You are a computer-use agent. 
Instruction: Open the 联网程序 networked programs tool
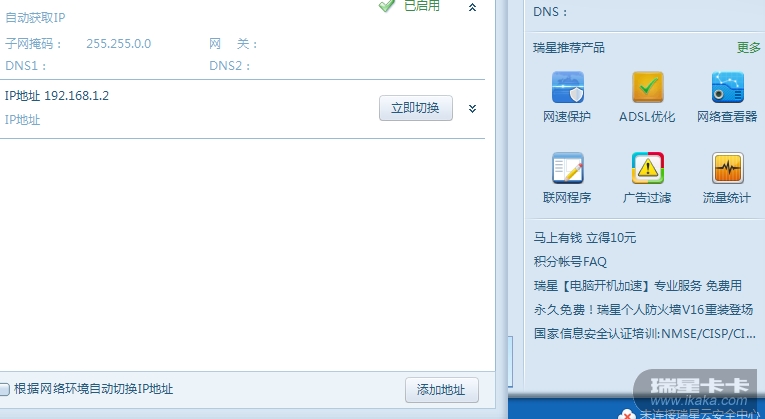click(x=567, y=177)
